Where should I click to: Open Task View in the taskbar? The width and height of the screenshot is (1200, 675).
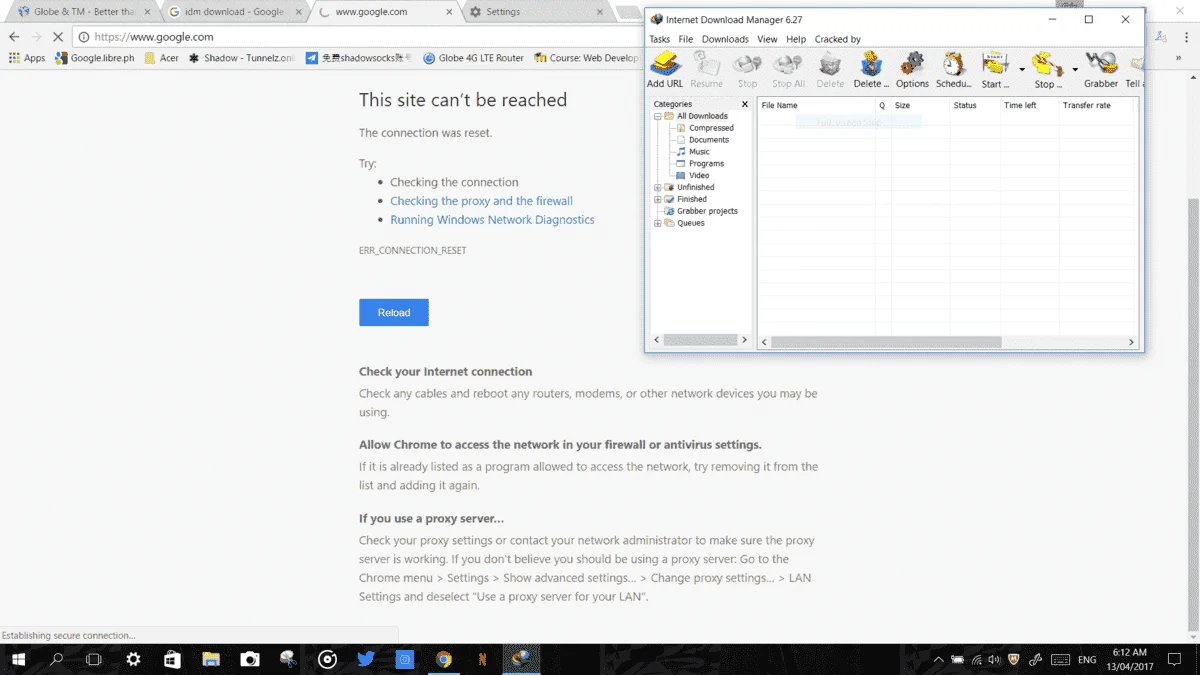94,660
